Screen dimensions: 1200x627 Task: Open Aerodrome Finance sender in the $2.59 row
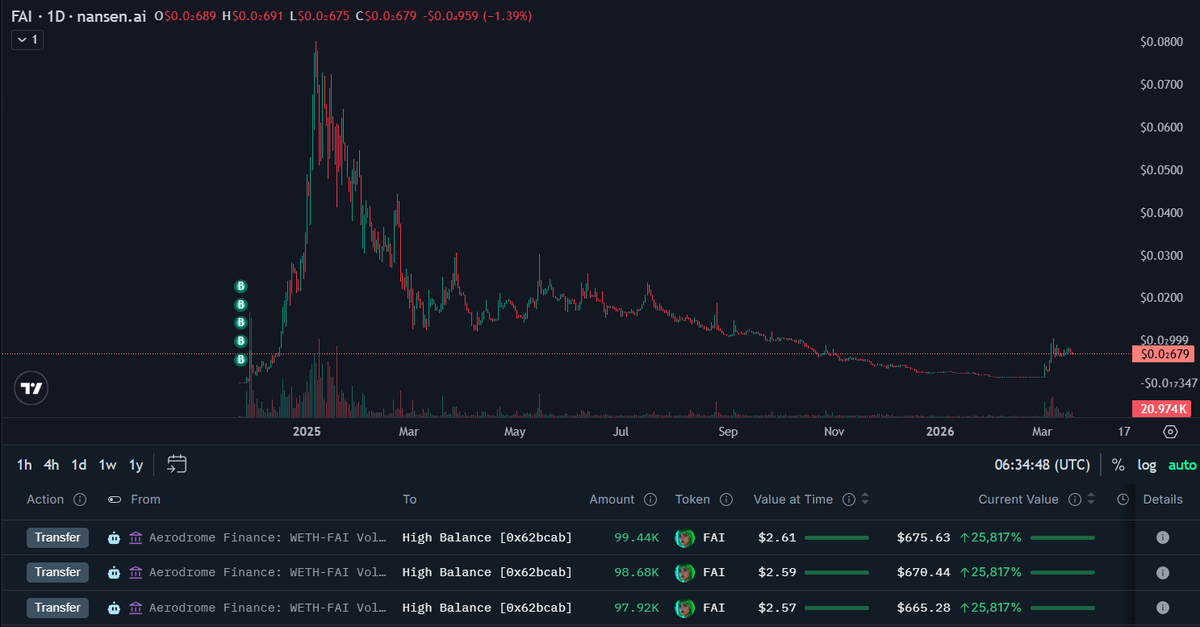click(x=267, y=572)
